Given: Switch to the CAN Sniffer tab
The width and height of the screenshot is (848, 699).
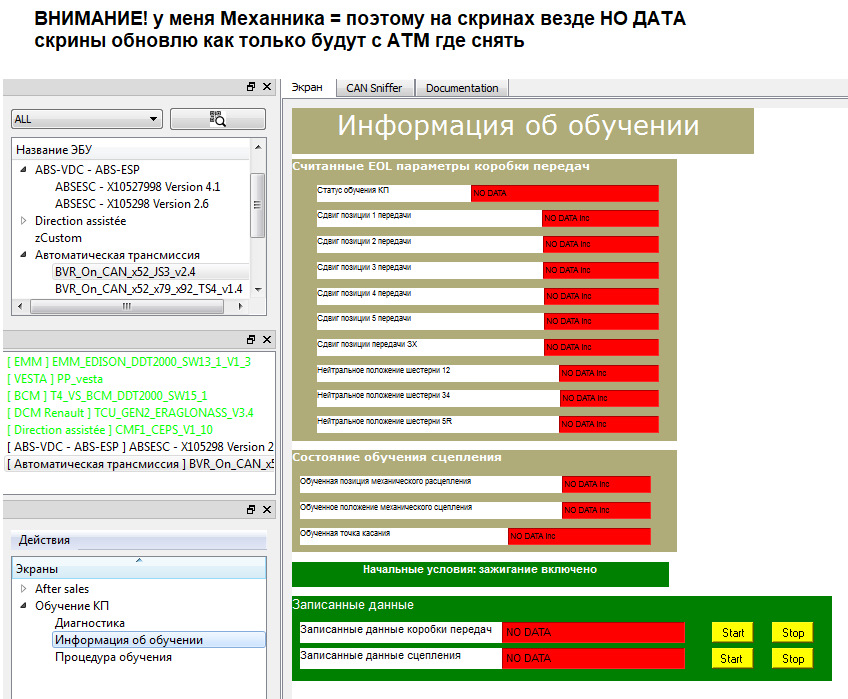Looking at the screenshot, I should [374, 88].
